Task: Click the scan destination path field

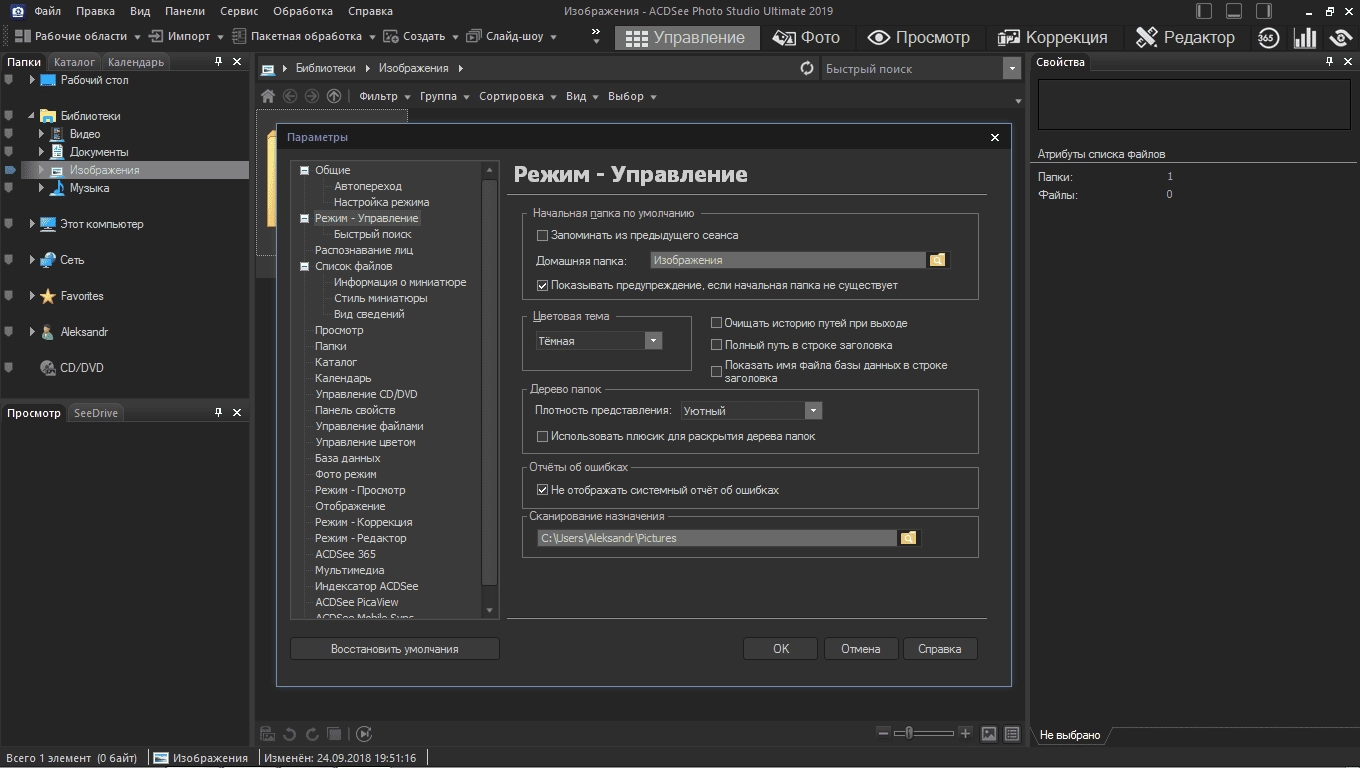Action: pos(717,538)
